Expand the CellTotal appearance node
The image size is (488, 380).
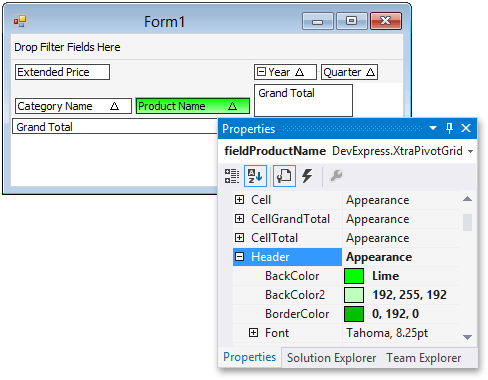tap(239, 237)
